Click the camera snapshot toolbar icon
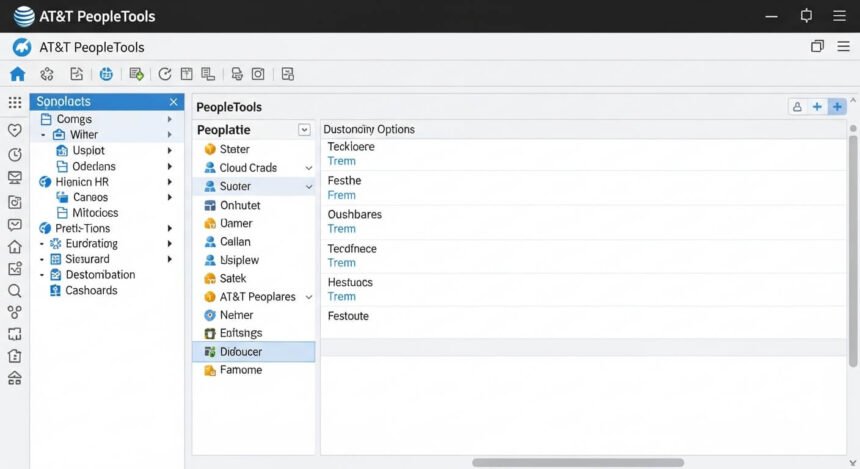Viewport: 860px width, 469px height. (258, 74)
